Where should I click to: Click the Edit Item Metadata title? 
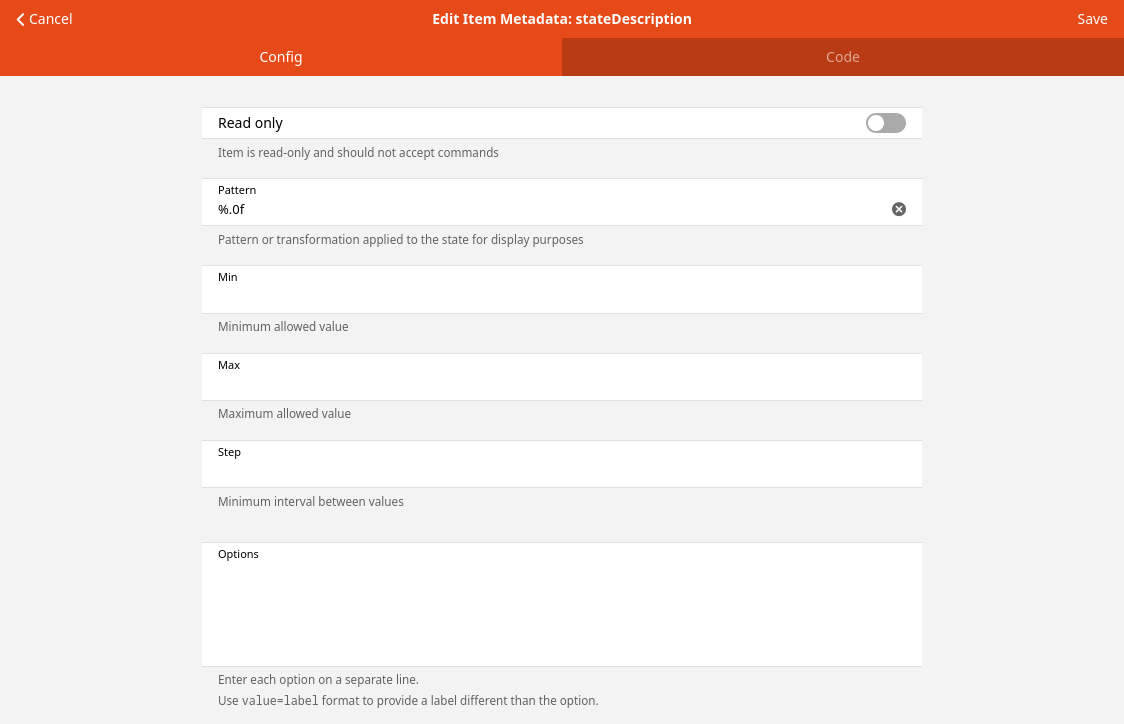click(561, 19)
